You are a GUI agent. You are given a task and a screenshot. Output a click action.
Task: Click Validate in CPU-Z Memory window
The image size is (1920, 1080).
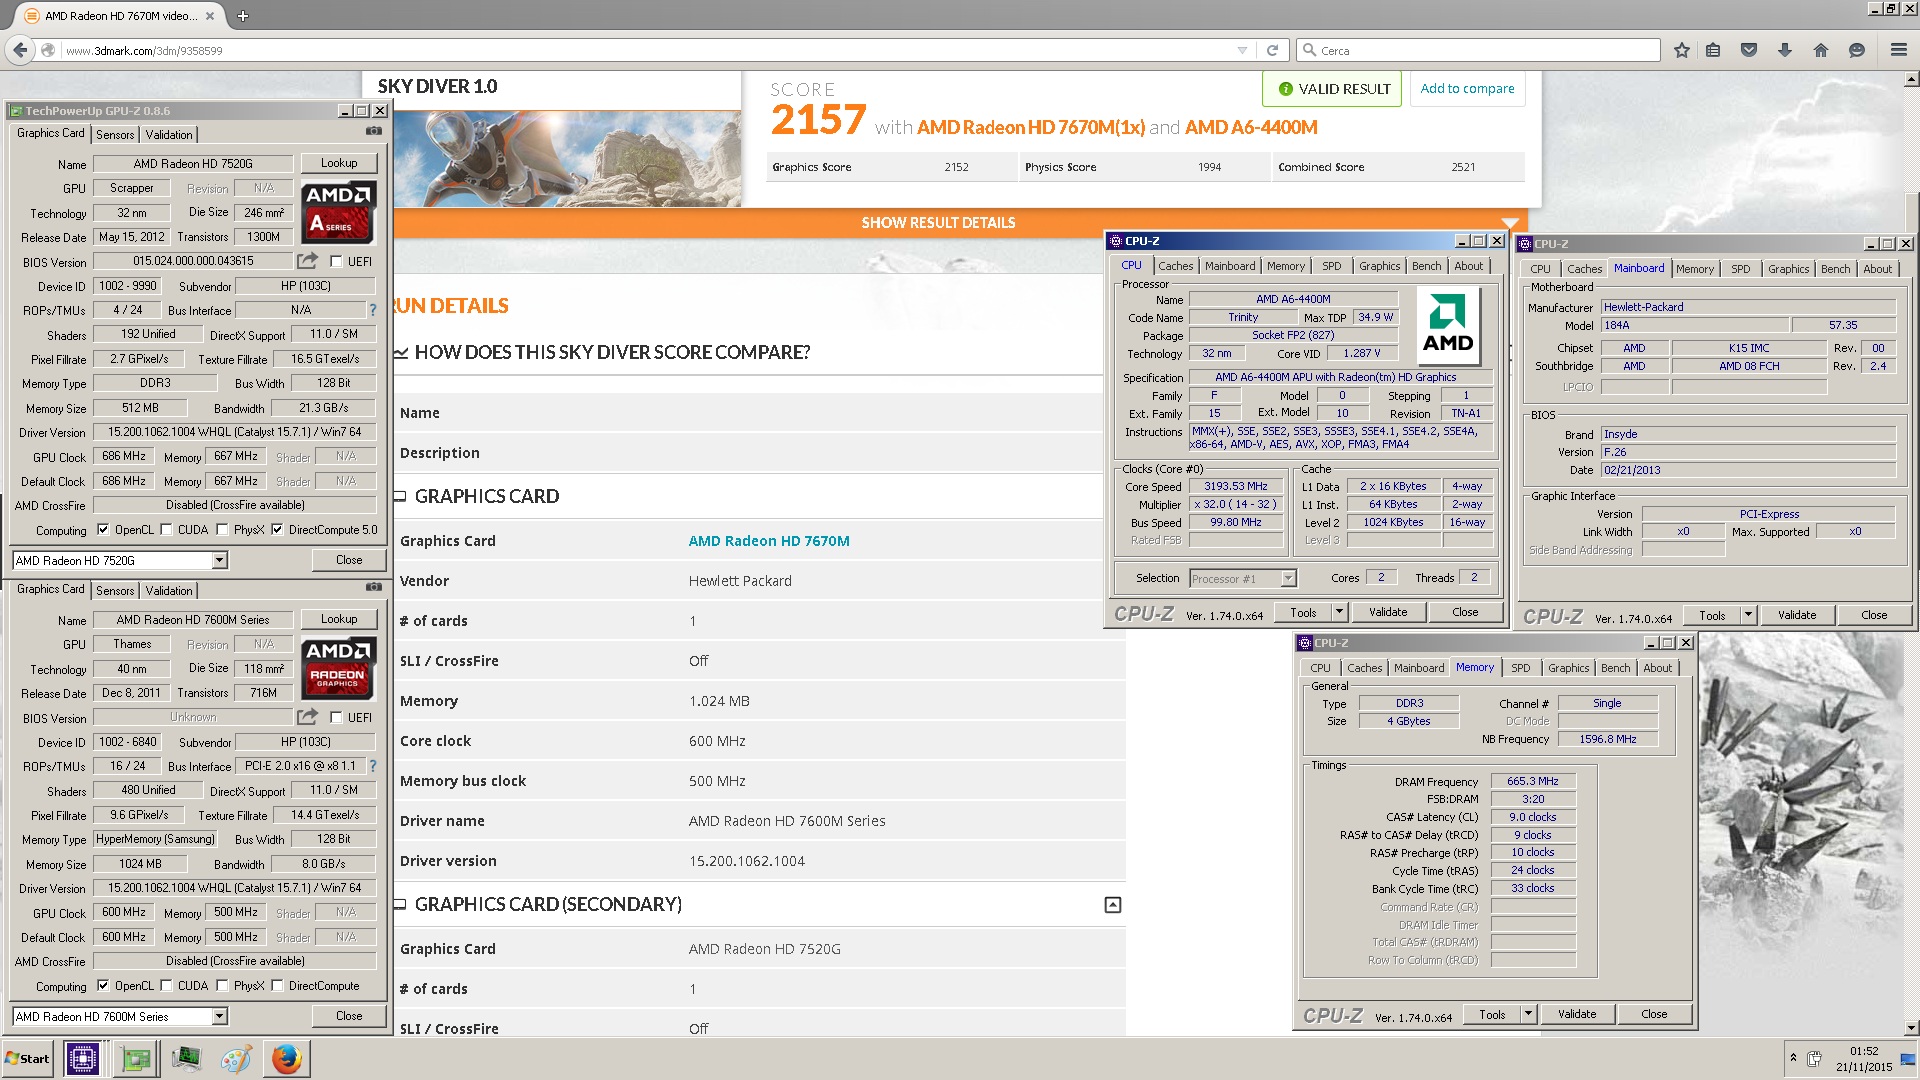tap(1577, 1014)
